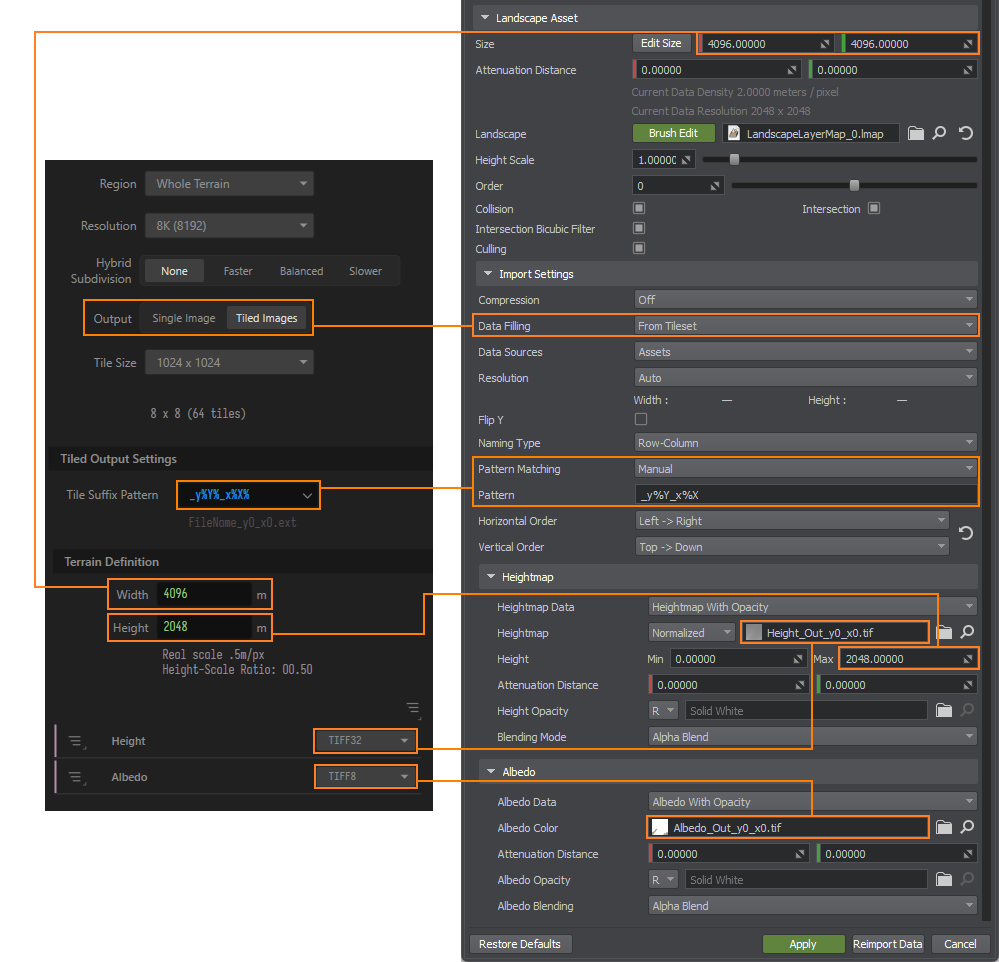Click Terrain Definition Height field 2048
This screenshot has width=999, height=962.
coord(204,627)
